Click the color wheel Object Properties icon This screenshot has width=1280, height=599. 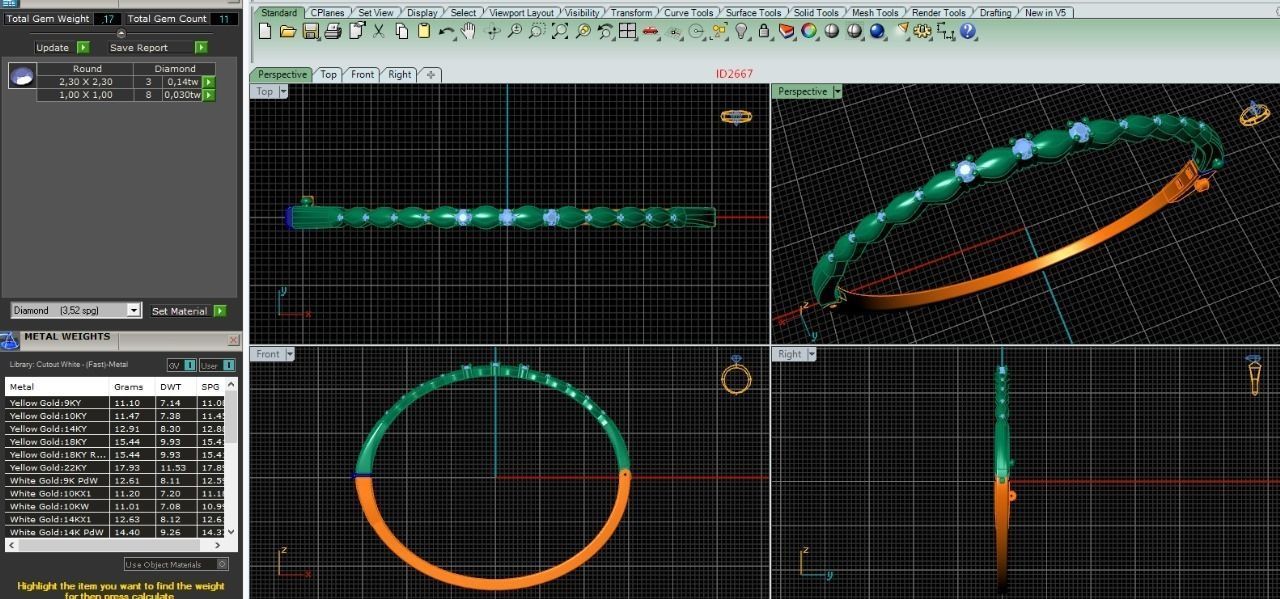click(x=809, y=31)
